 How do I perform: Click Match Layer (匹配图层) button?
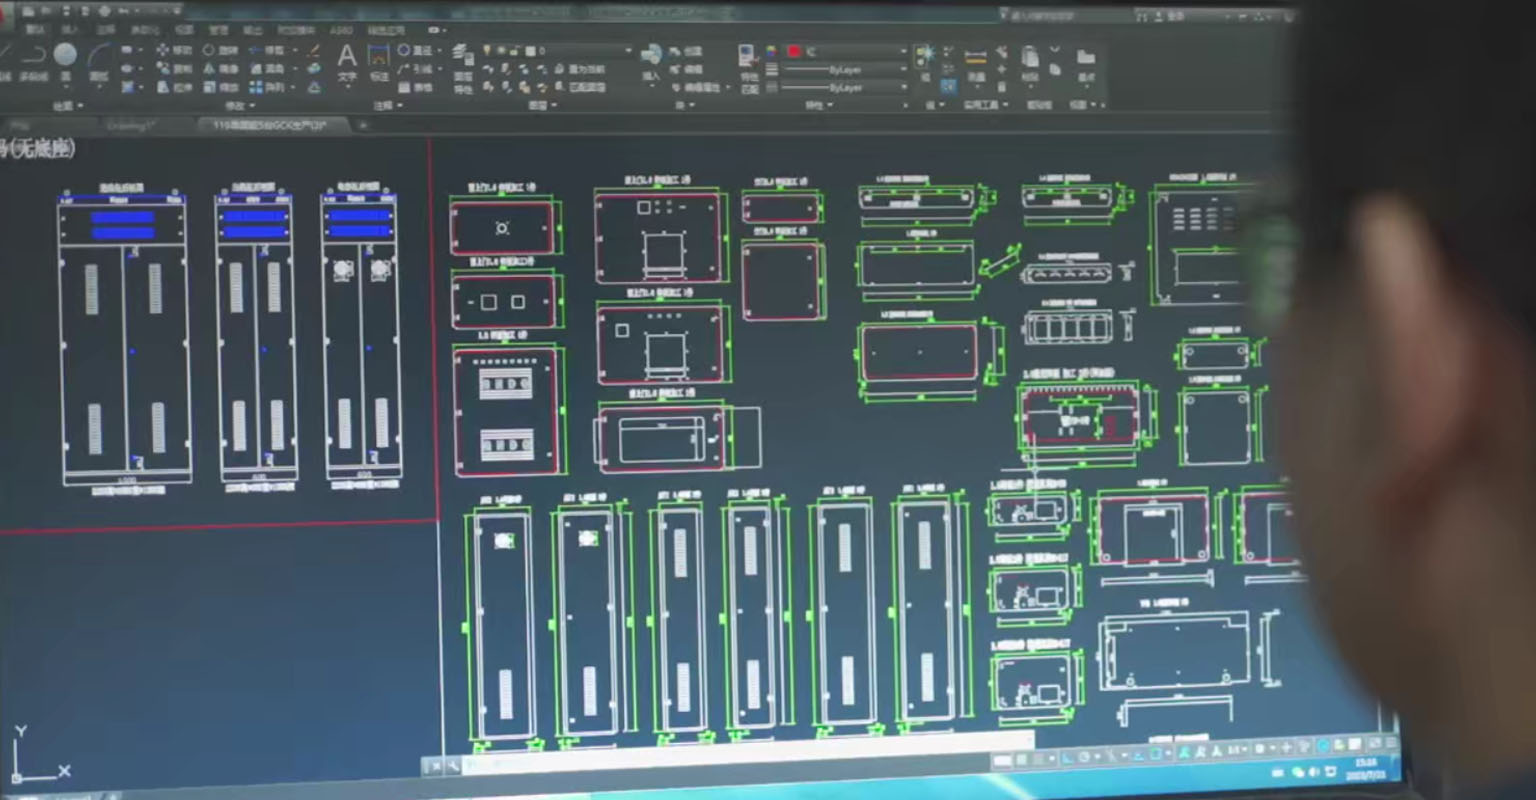580,87
